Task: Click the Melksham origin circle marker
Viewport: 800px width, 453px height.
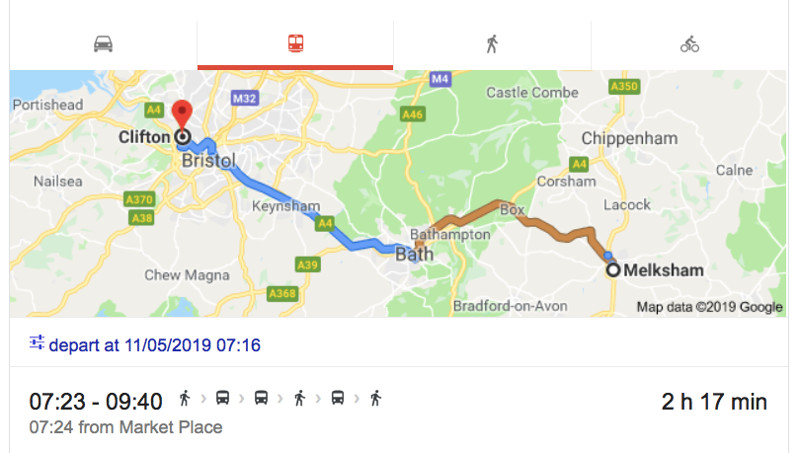Action: (614, 269)
